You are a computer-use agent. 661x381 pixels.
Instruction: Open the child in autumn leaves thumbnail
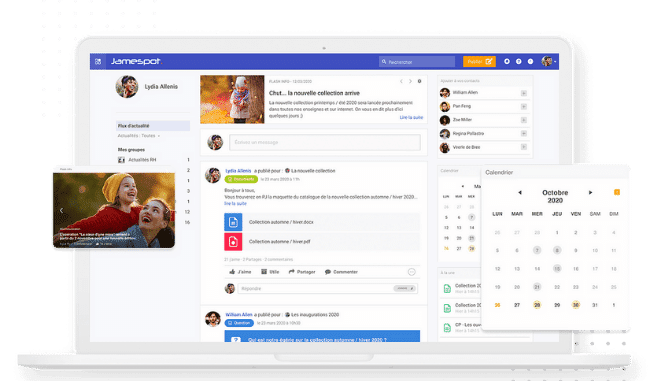coord(232,99)
